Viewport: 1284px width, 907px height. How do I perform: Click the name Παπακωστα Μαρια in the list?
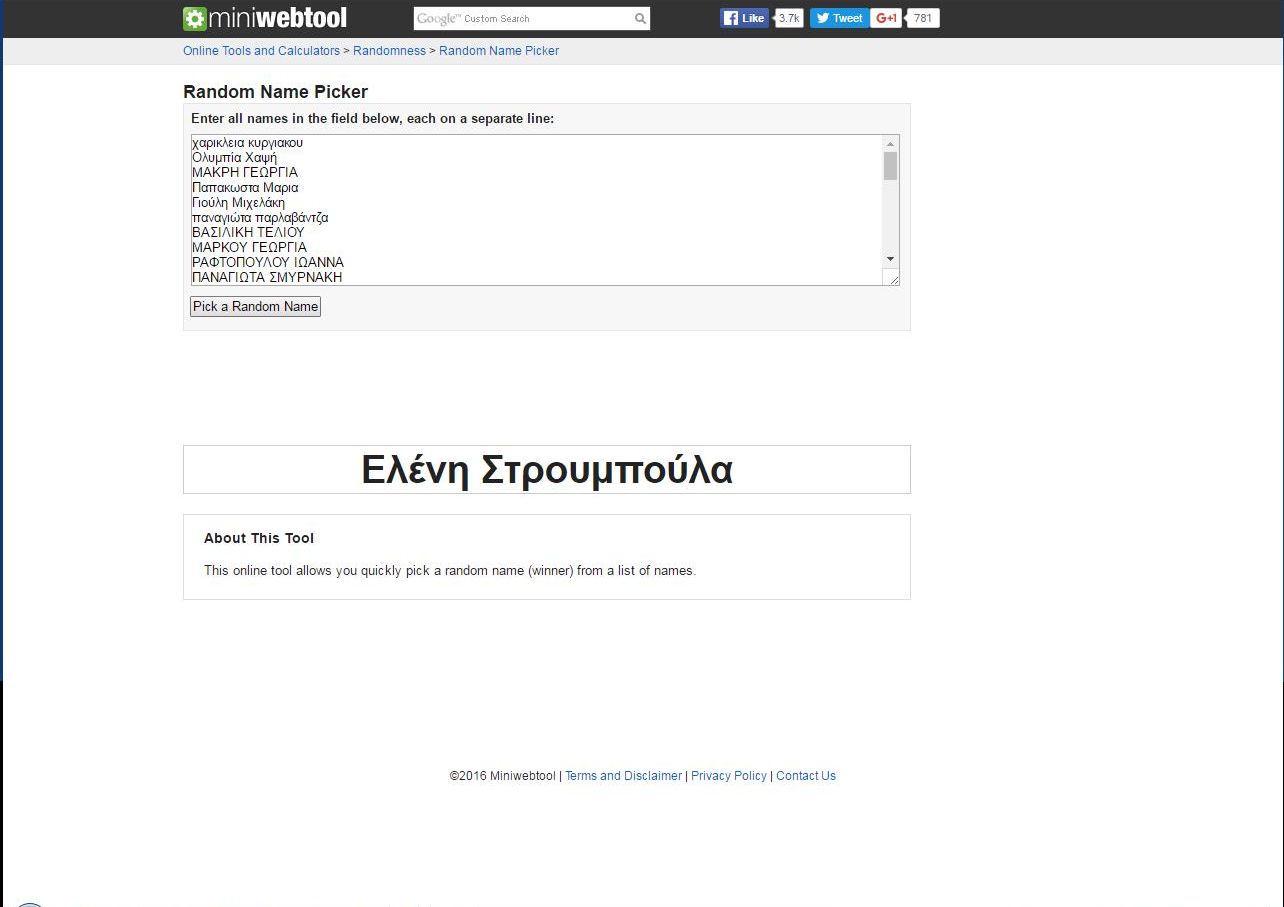tap(245, 188)
